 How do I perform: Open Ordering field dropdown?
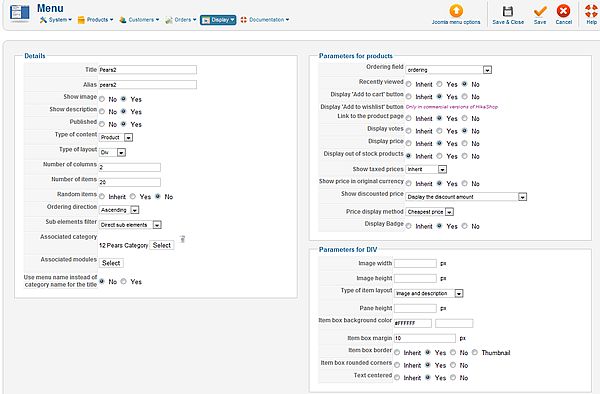click(448, 70)
